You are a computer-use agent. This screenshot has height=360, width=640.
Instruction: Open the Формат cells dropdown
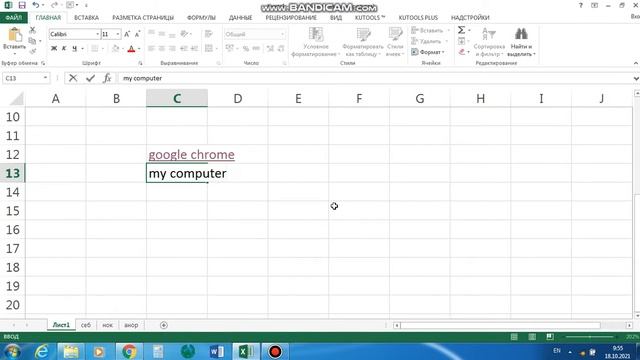428,52
